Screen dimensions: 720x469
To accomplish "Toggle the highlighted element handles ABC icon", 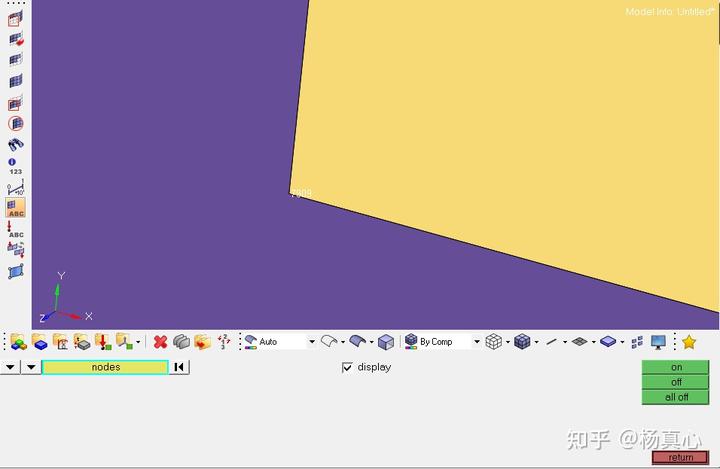I will tap(16, 208).
